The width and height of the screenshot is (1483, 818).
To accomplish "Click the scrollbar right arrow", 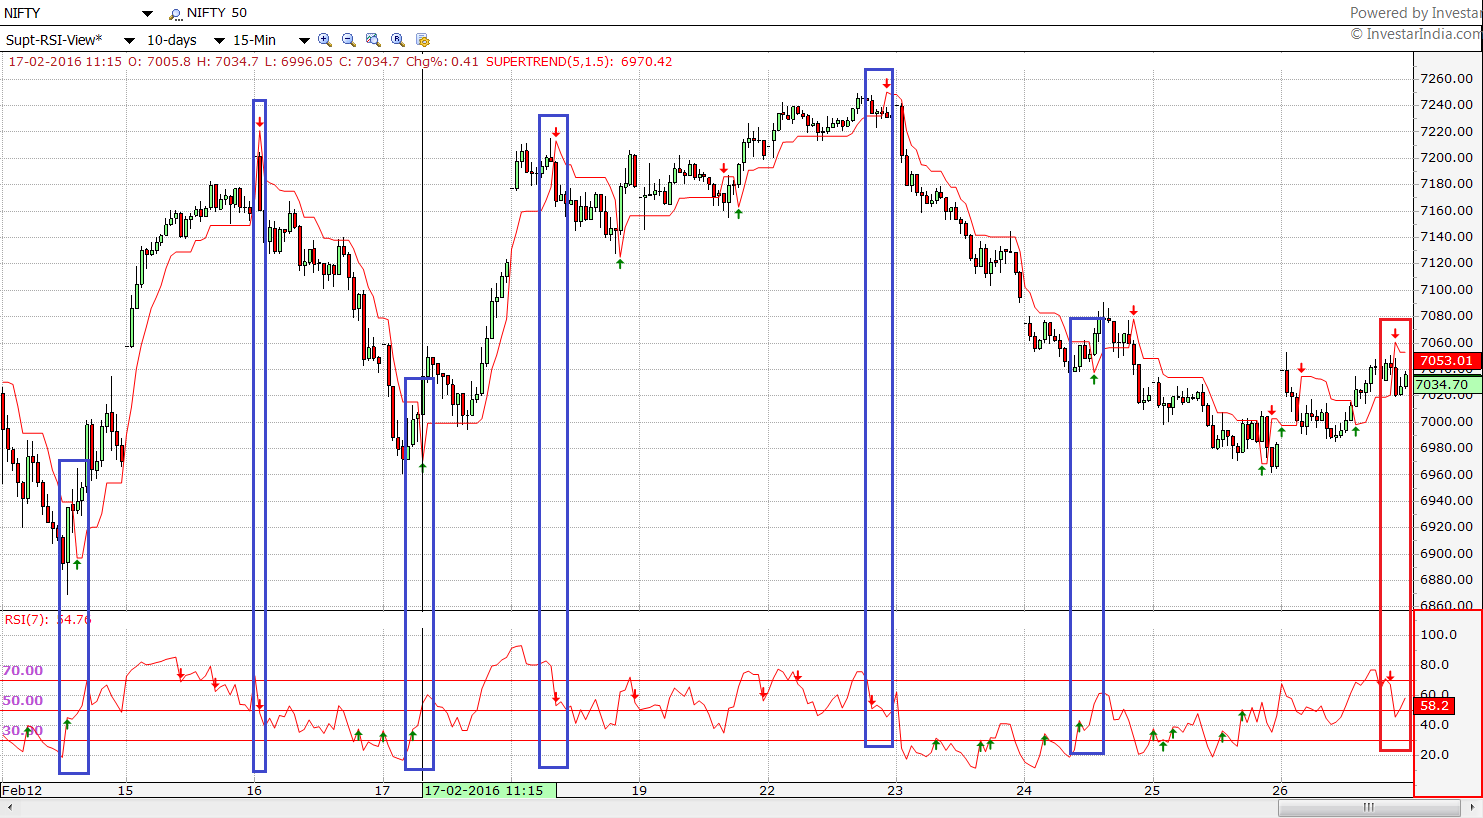I will (x=1474, y=807).
